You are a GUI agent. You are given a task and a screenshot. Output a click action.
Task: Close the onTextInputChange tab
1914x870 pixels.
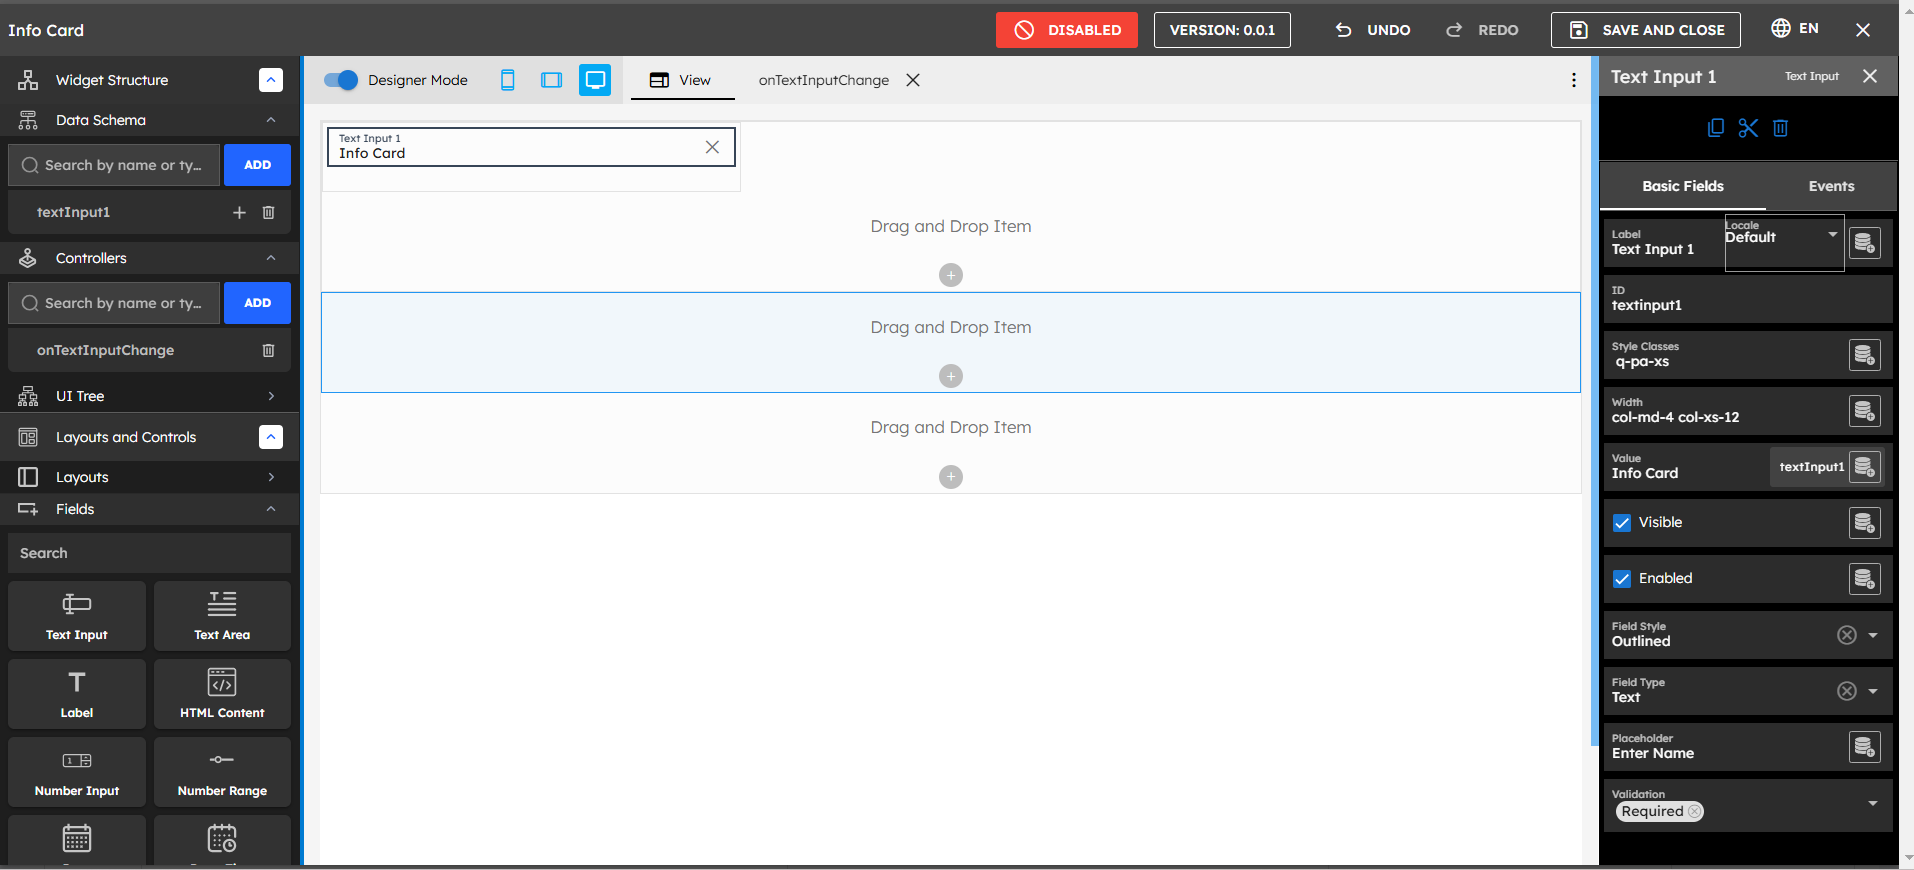[x=913, y=80]
